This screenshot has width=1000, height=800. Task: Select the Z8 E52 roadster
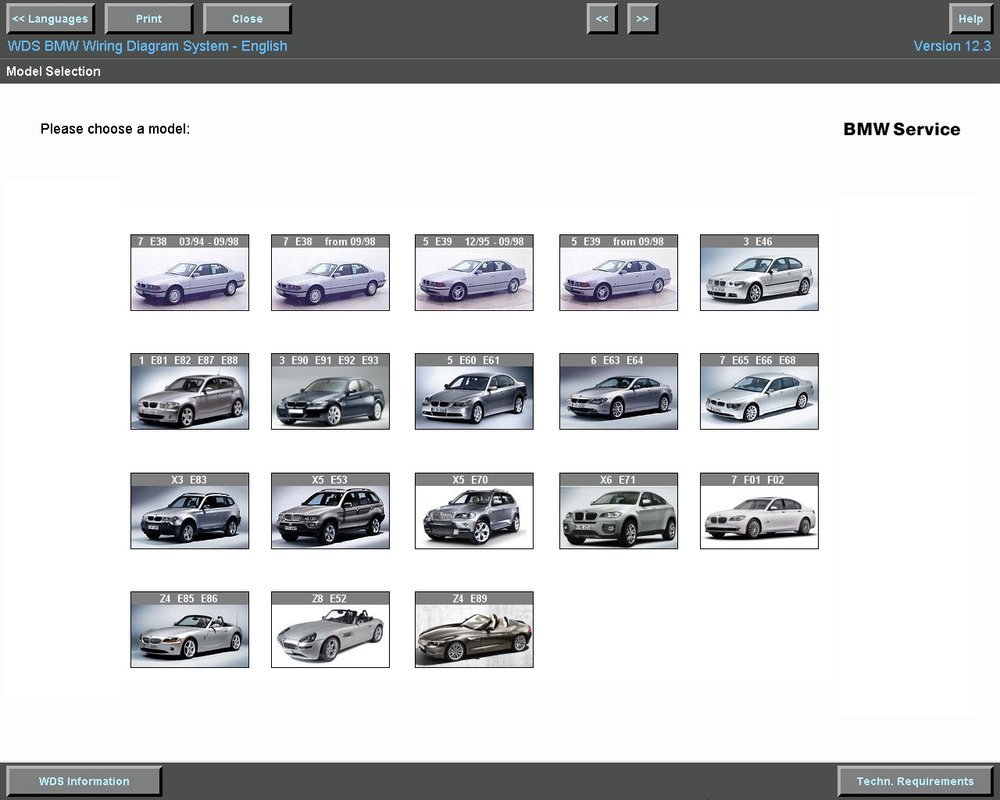tap(330, 630)
